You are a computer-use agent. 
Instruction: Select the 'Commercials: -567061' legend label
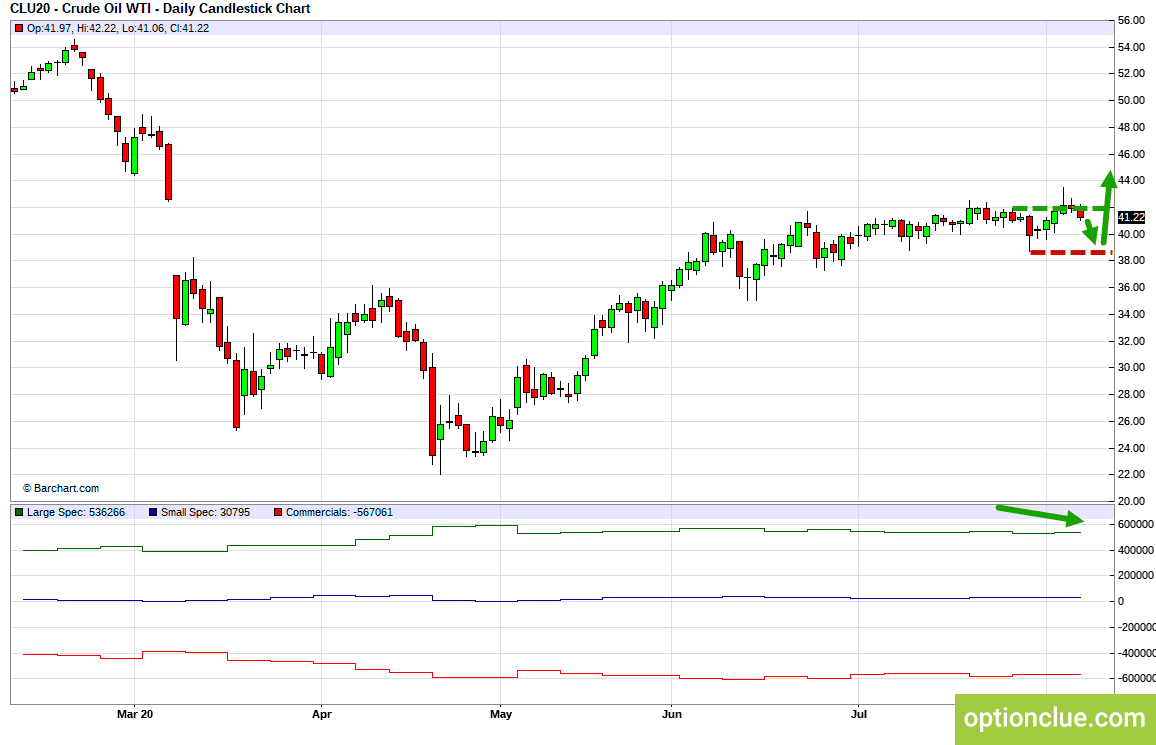tap(339, 512)
